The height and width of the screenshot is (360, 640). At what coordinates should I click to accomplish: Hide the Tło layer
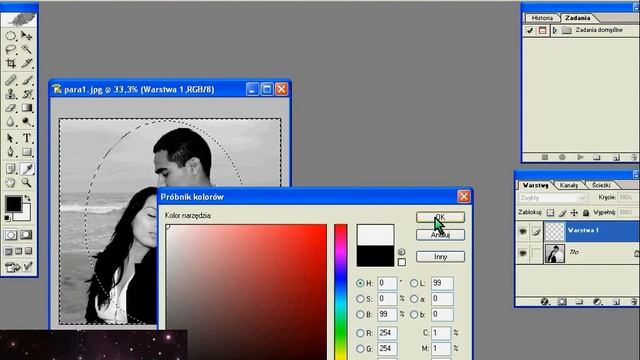pyautogui.click(x=523, y=253)
